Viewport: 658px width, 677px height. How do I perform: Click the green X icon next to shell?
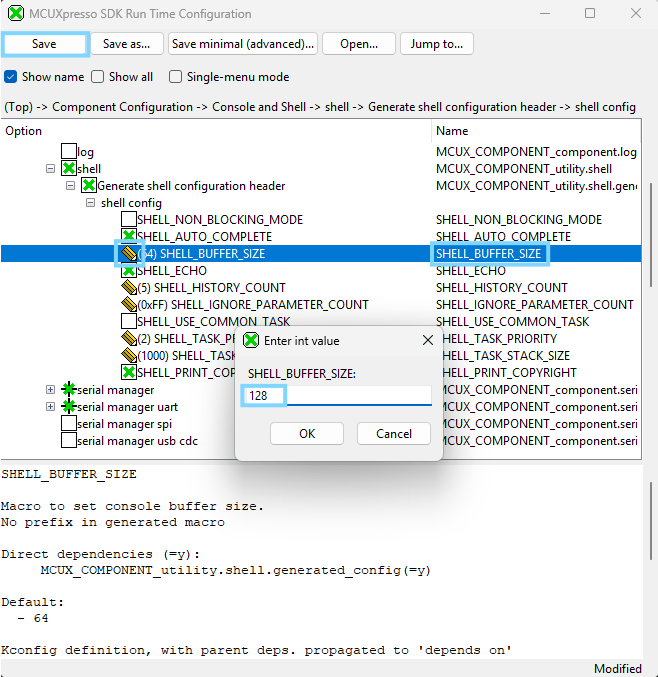tap(68, 169)
